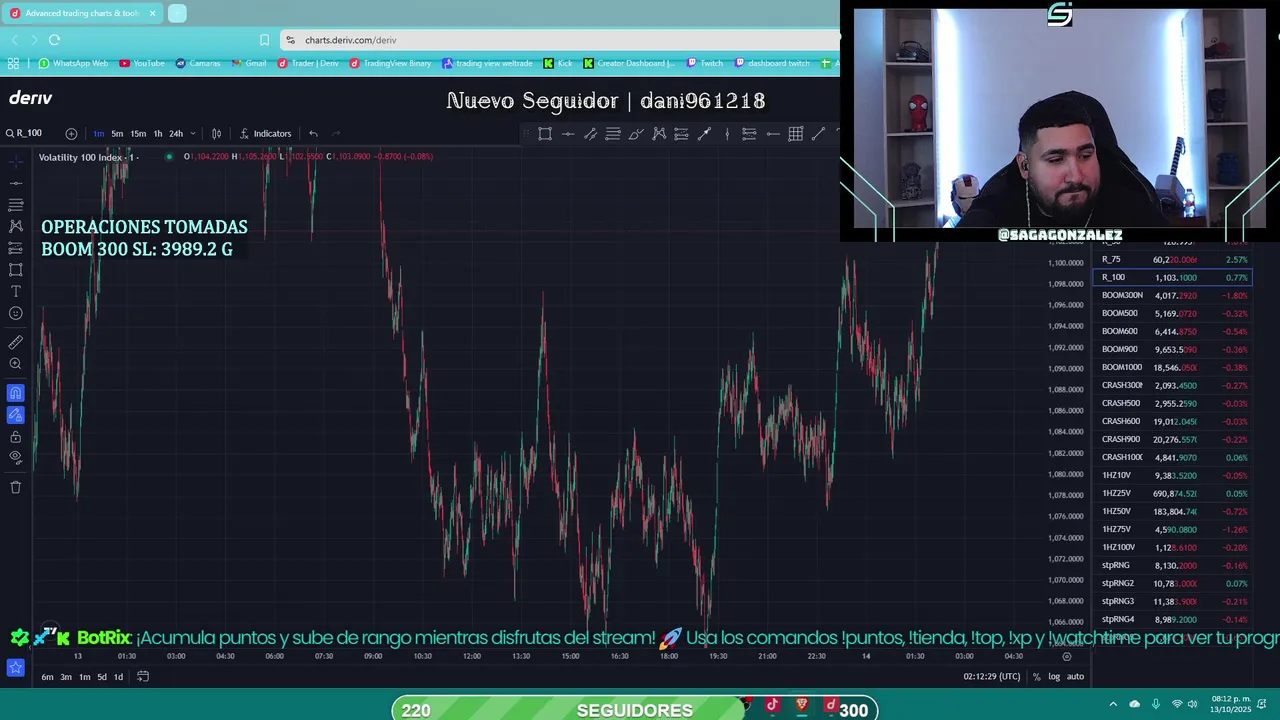Open the WhatsApp Web bookmark
The height and width of the screenshot is (720, 1280).
coord(73,63)
